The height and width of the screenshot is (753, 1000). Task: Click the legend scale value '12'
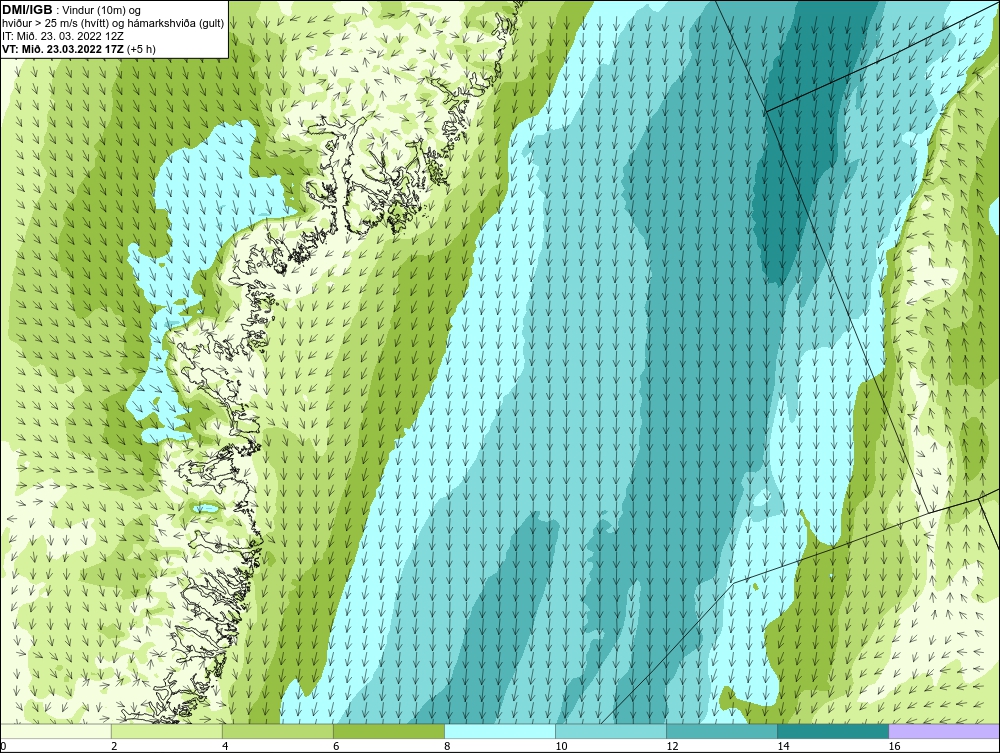(672, 746)
